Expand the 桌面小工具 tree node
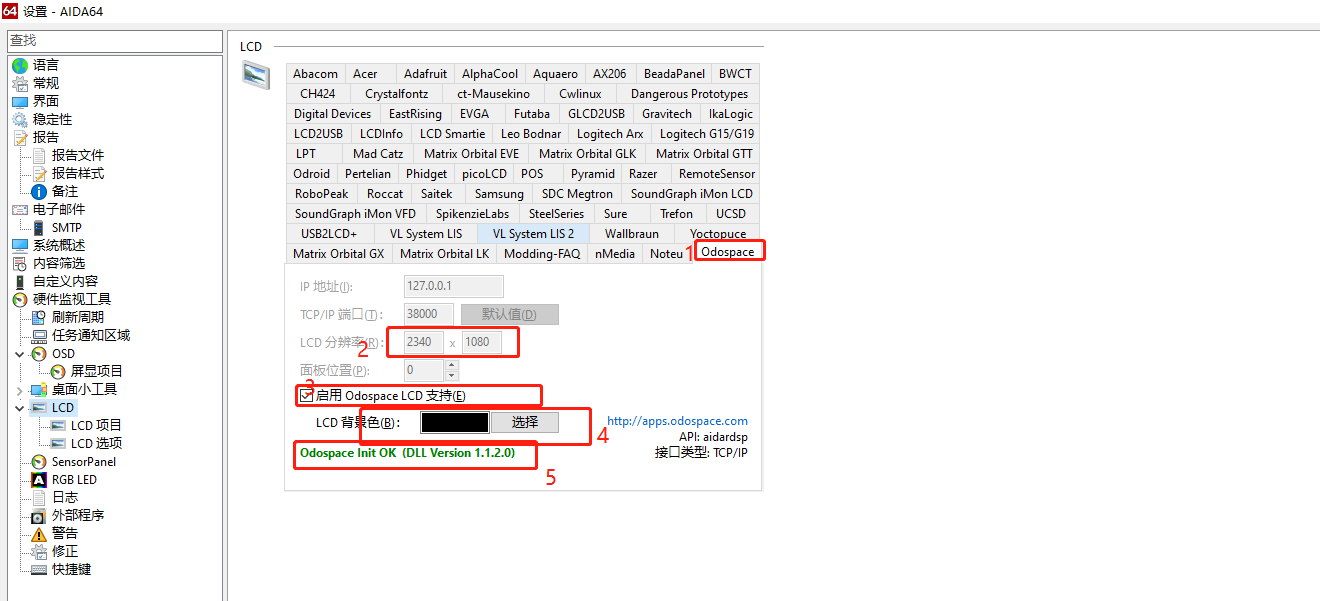1320x601 pixels. coord(20,389)
